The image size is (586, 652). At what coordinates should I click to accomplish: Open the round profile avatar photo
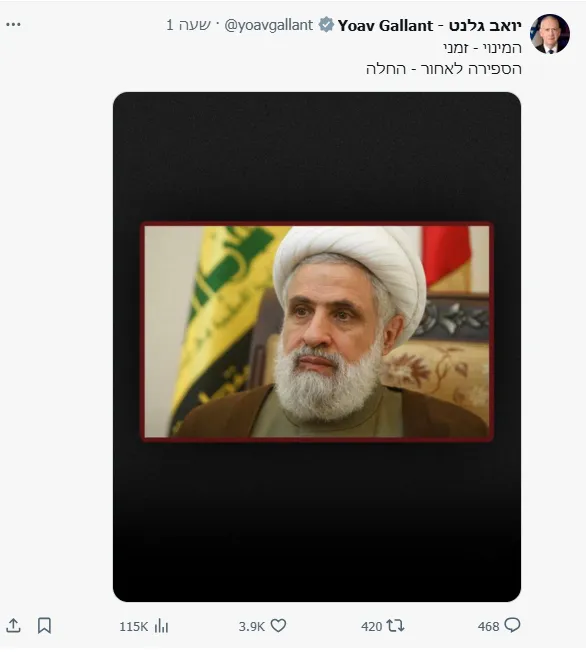click(x=550, y=34)
